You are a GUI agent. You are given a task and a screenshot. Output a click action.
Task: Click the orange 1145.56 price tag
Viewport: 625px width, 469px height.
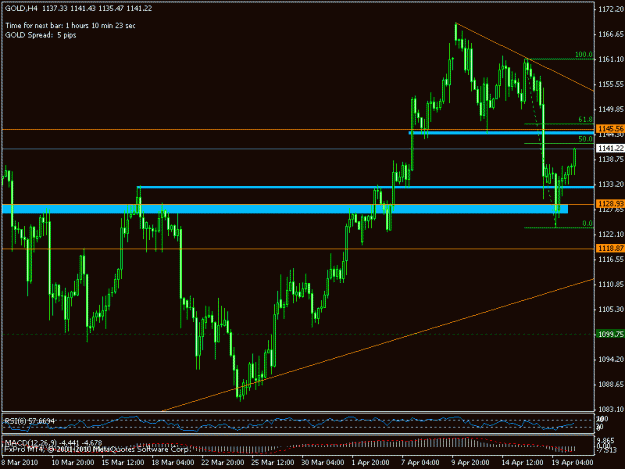coord(610,129)
